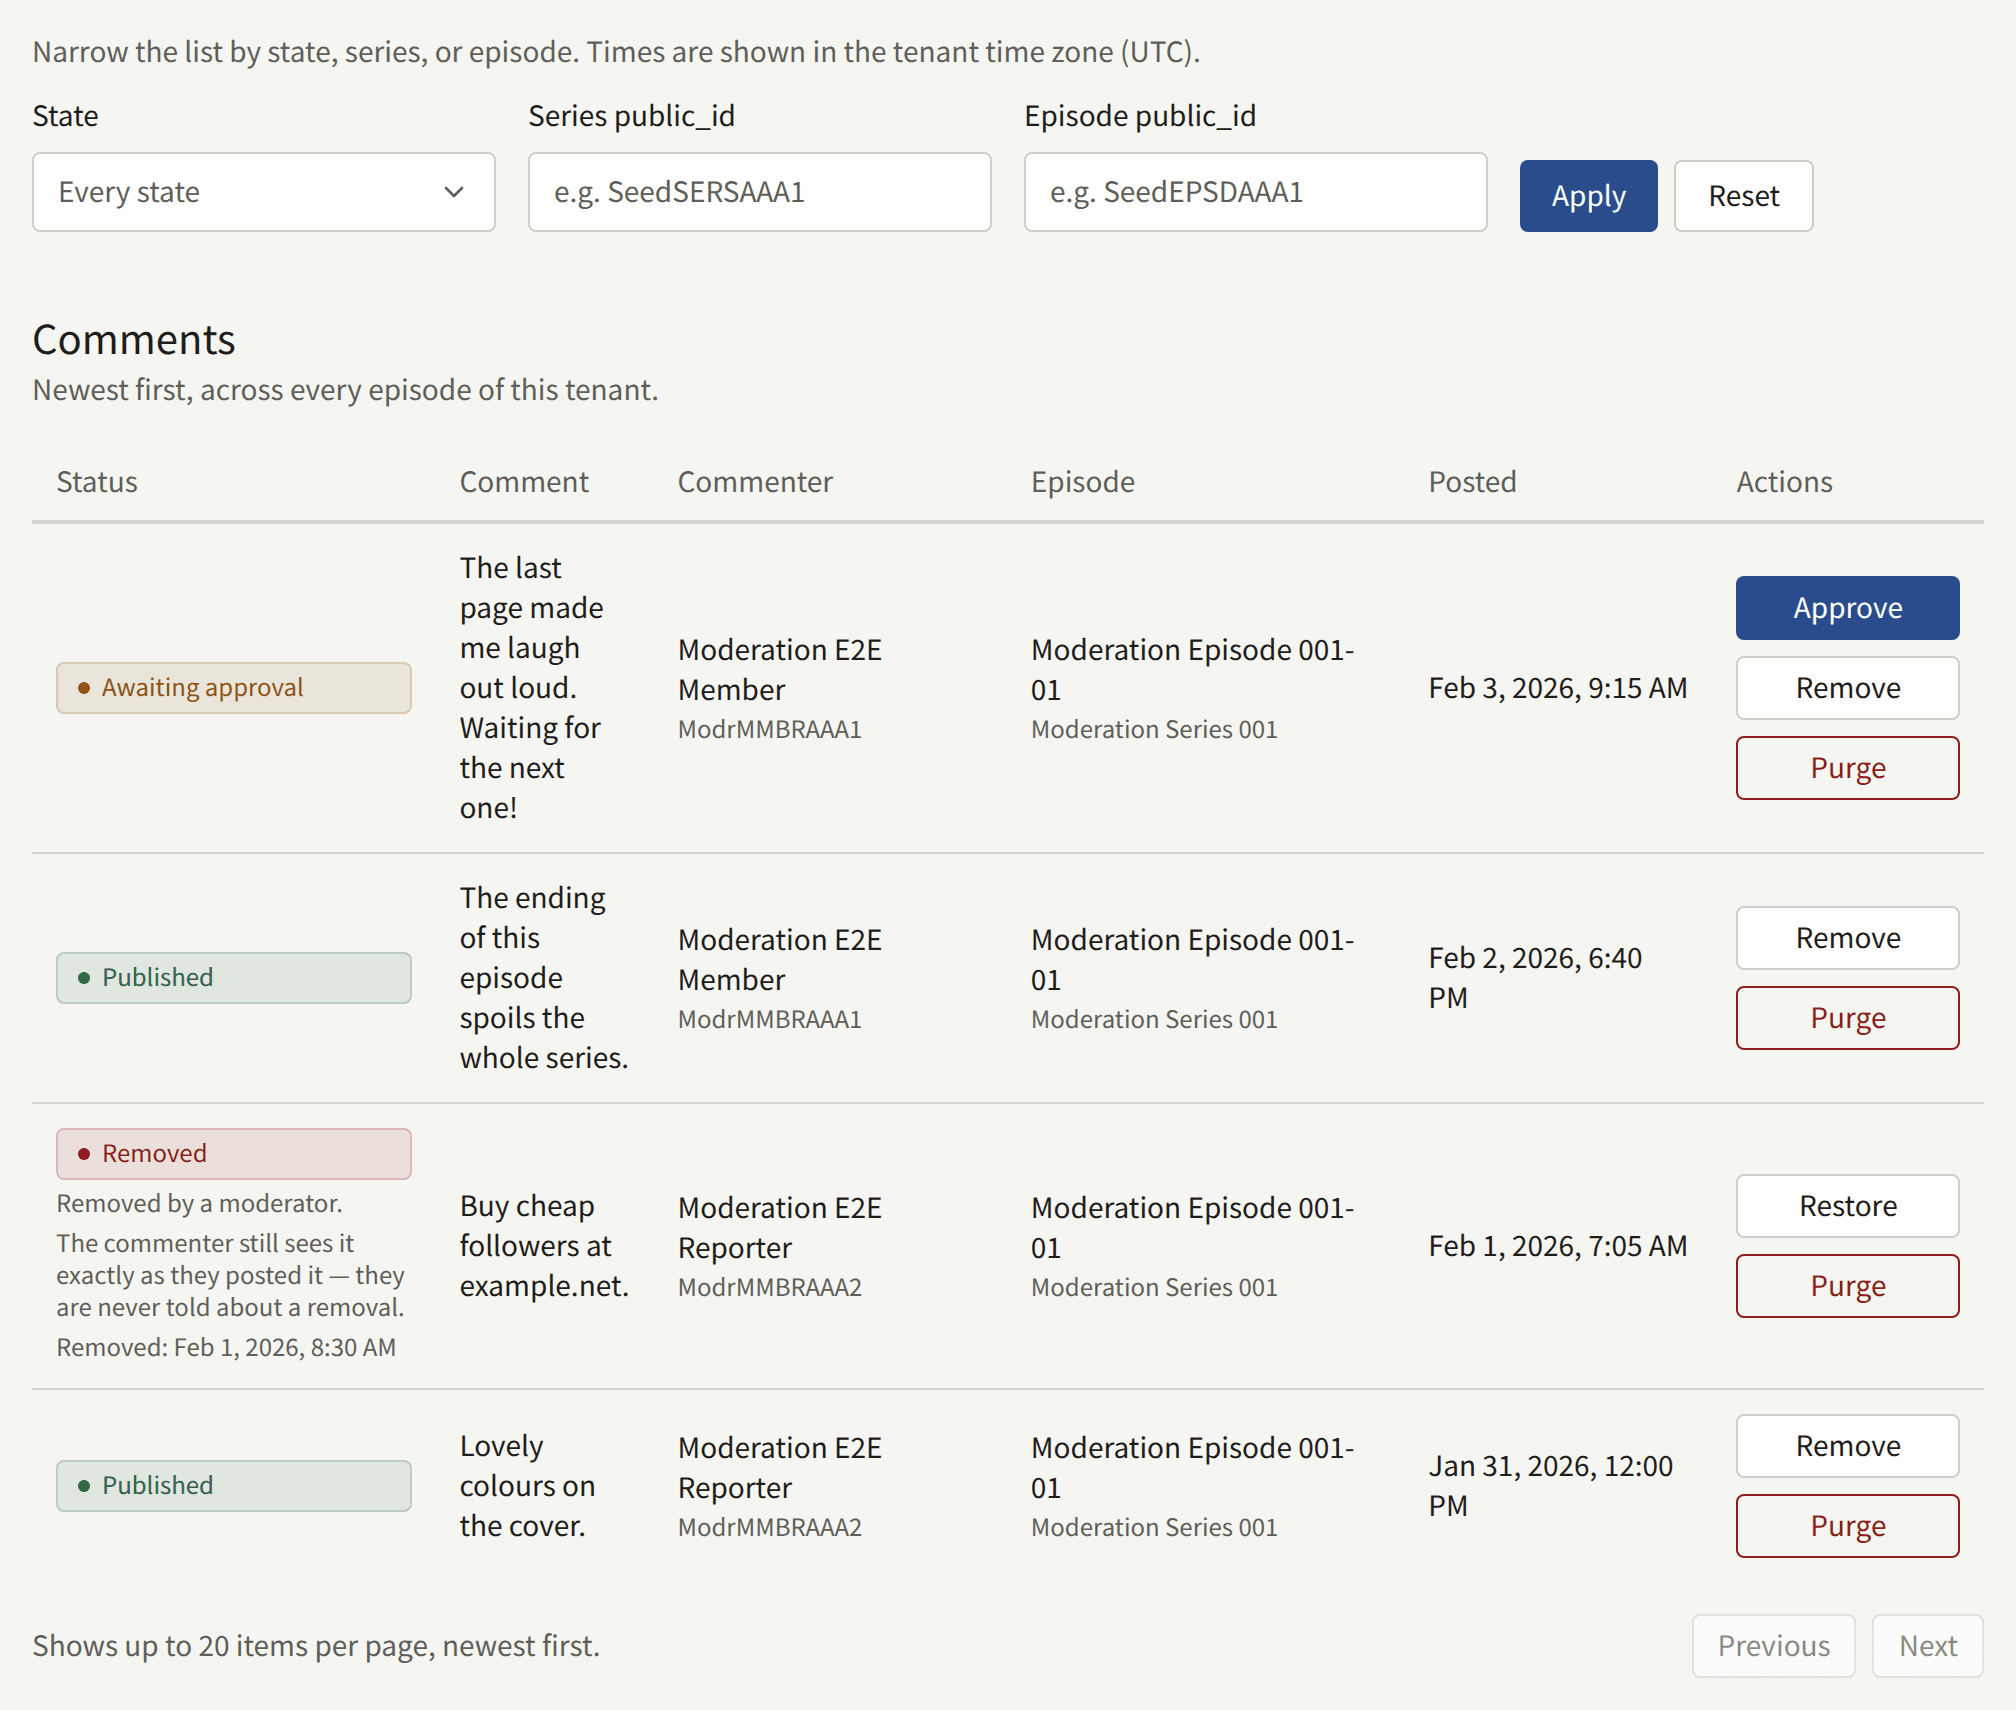Focus the Series public_id input field
Image resolution: width=2016 pixels, height=1710 pixels.
(x=760, y=192)
